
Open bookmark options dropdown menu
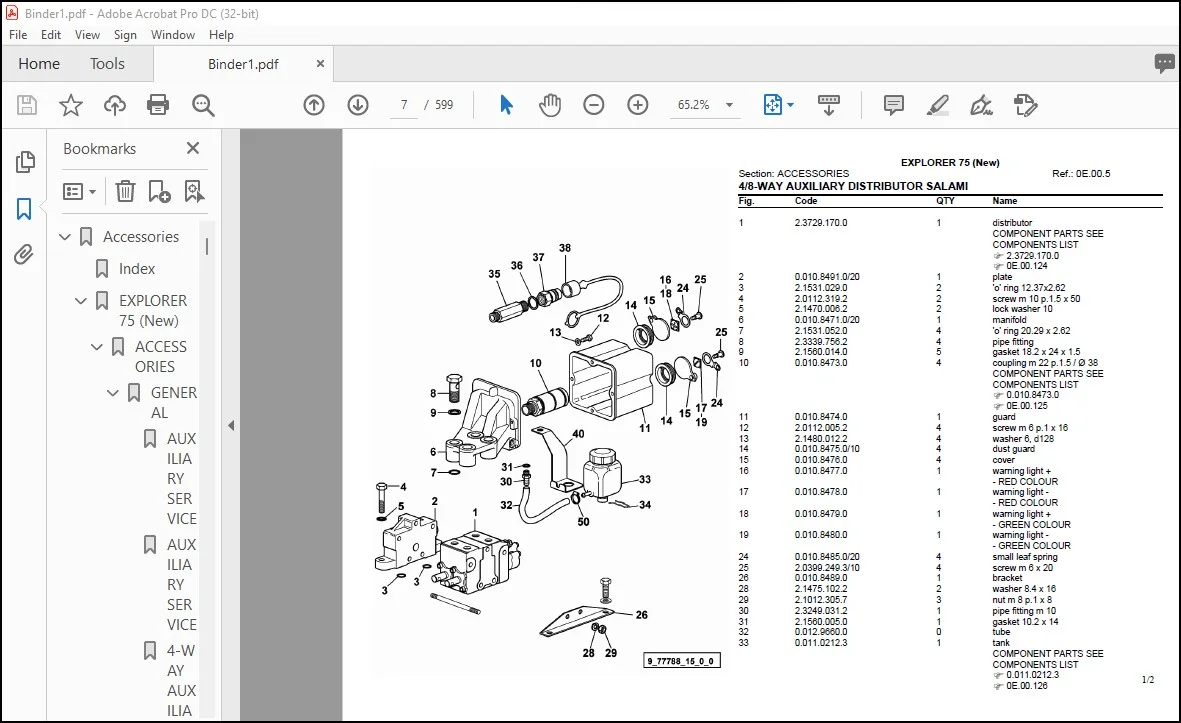click(x=79, y=191)
